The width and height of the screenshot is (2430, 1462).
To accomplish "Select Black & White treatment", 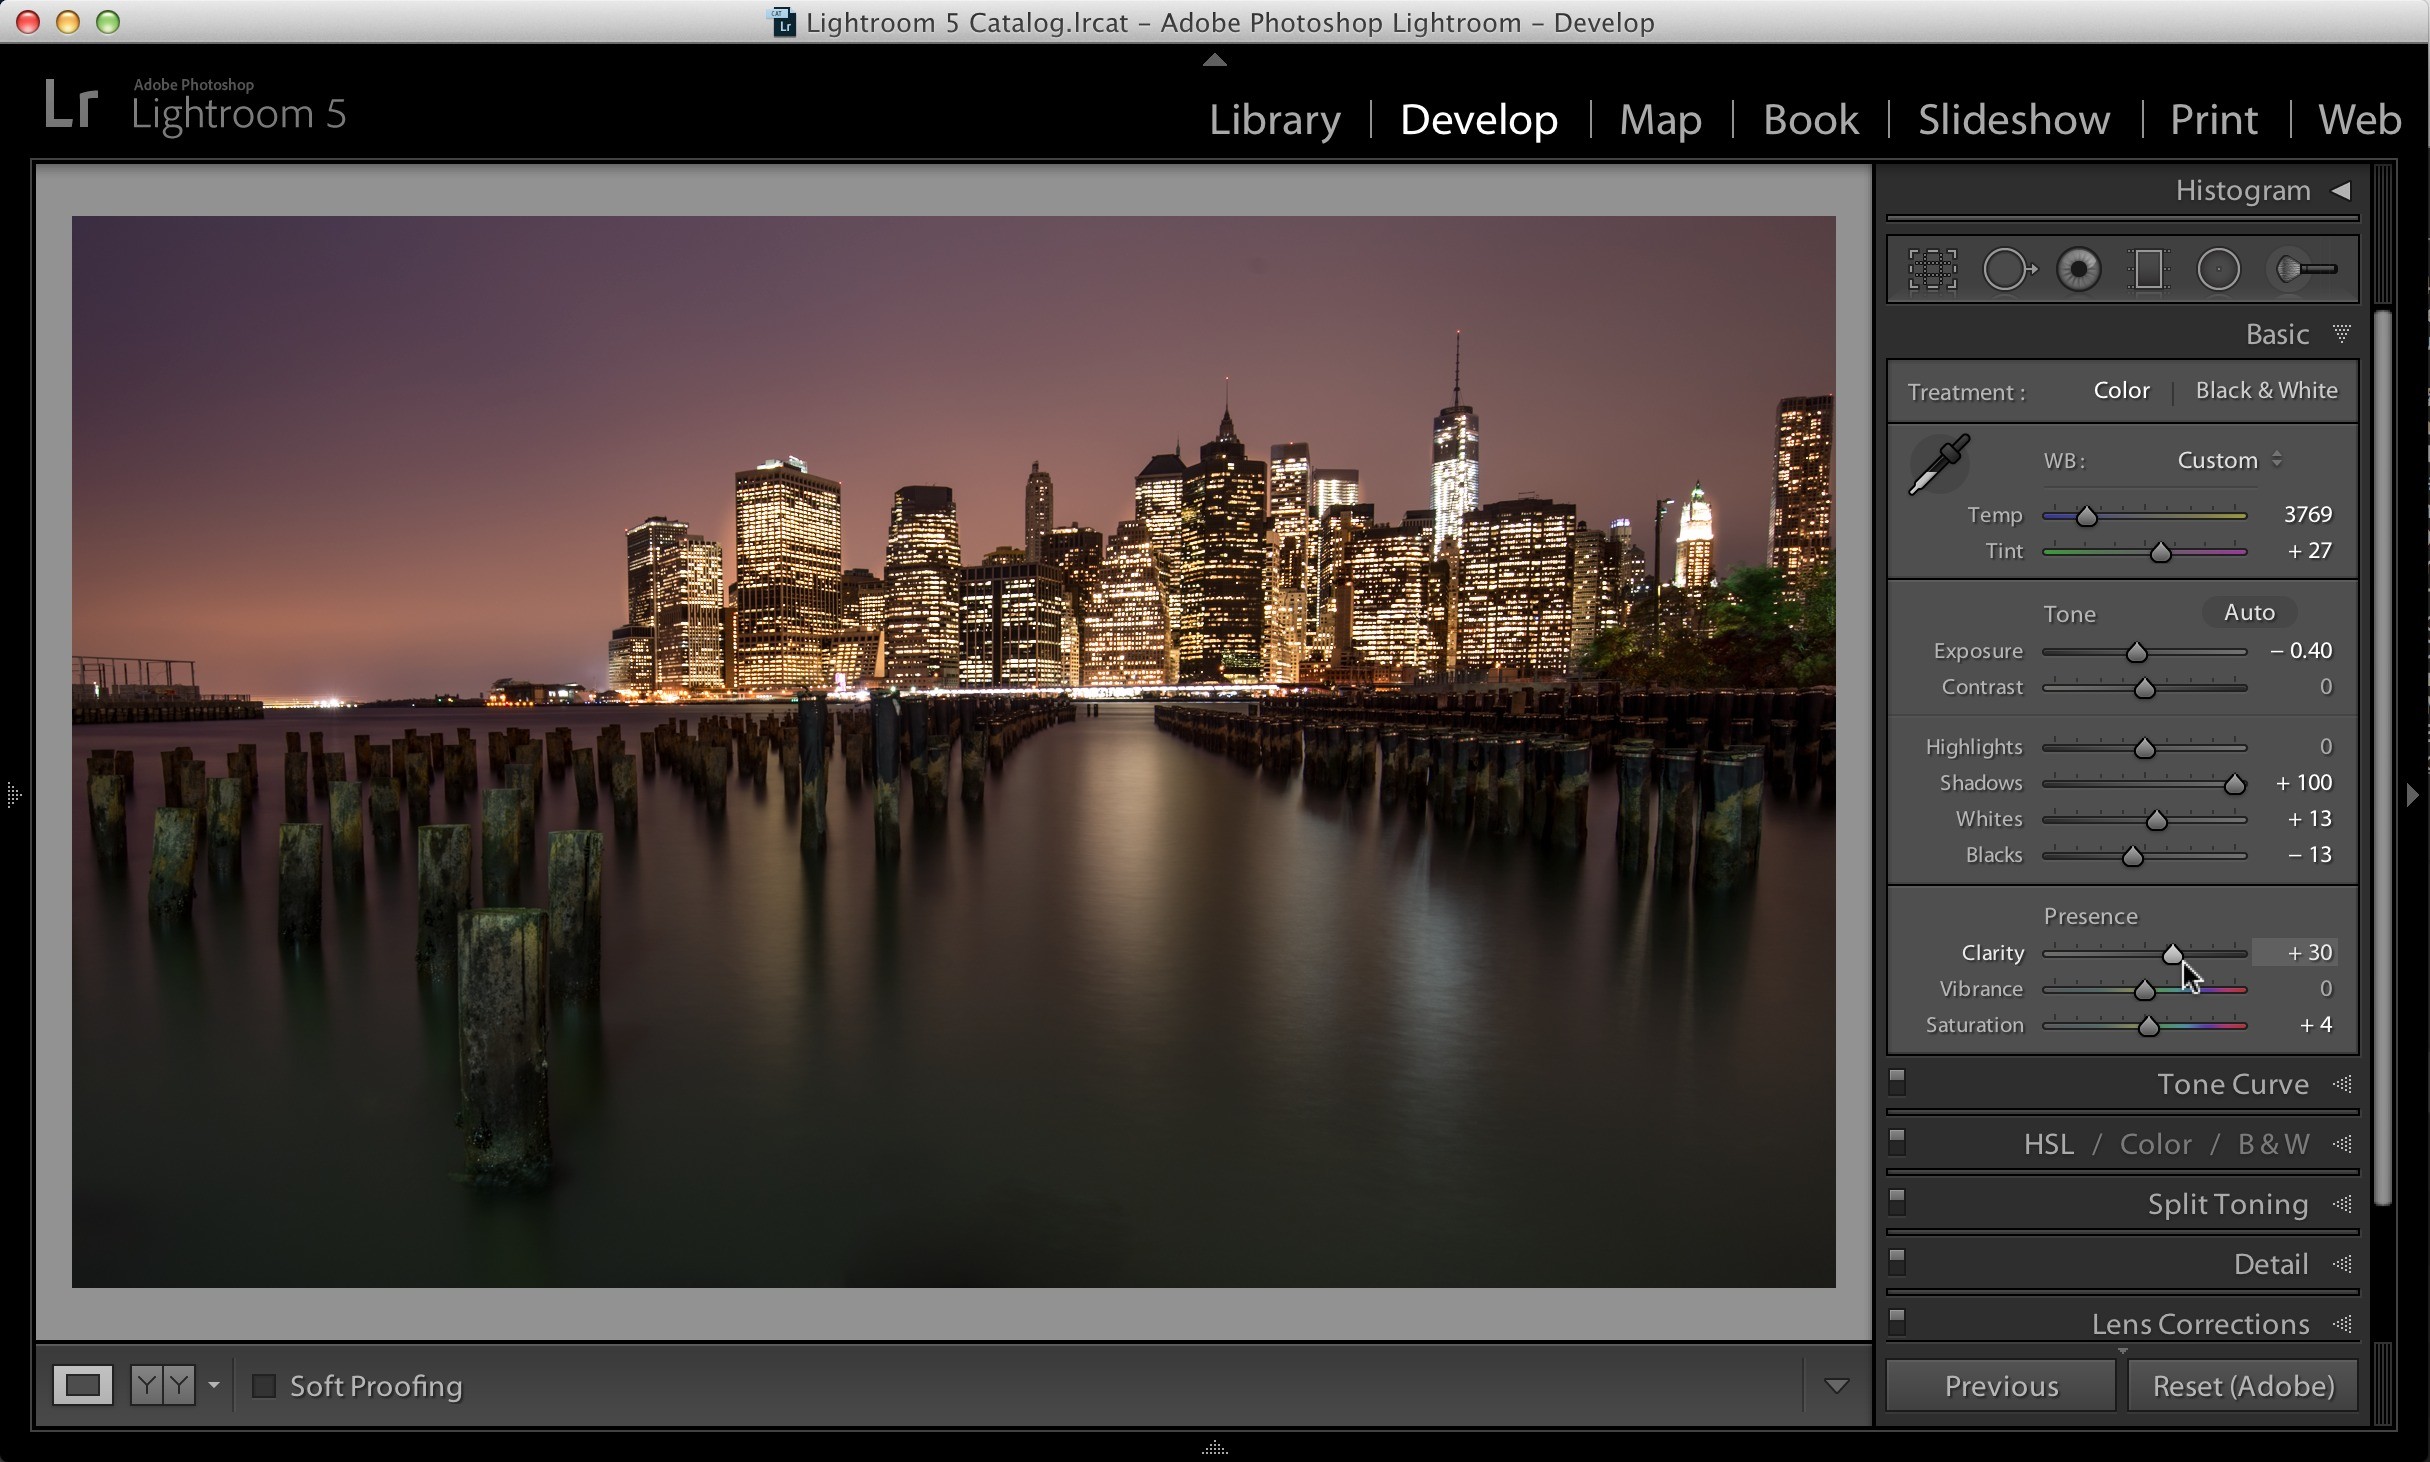I will tap(2266, 391).
